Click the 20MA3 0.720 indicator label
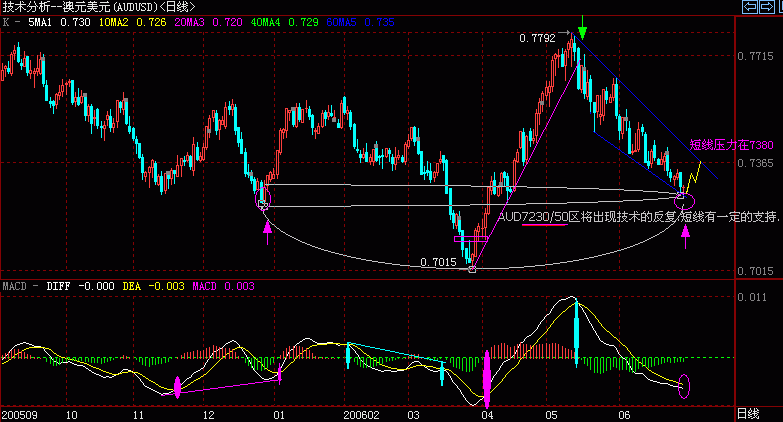Screen dimensions: 783x422 pos(208,22)
